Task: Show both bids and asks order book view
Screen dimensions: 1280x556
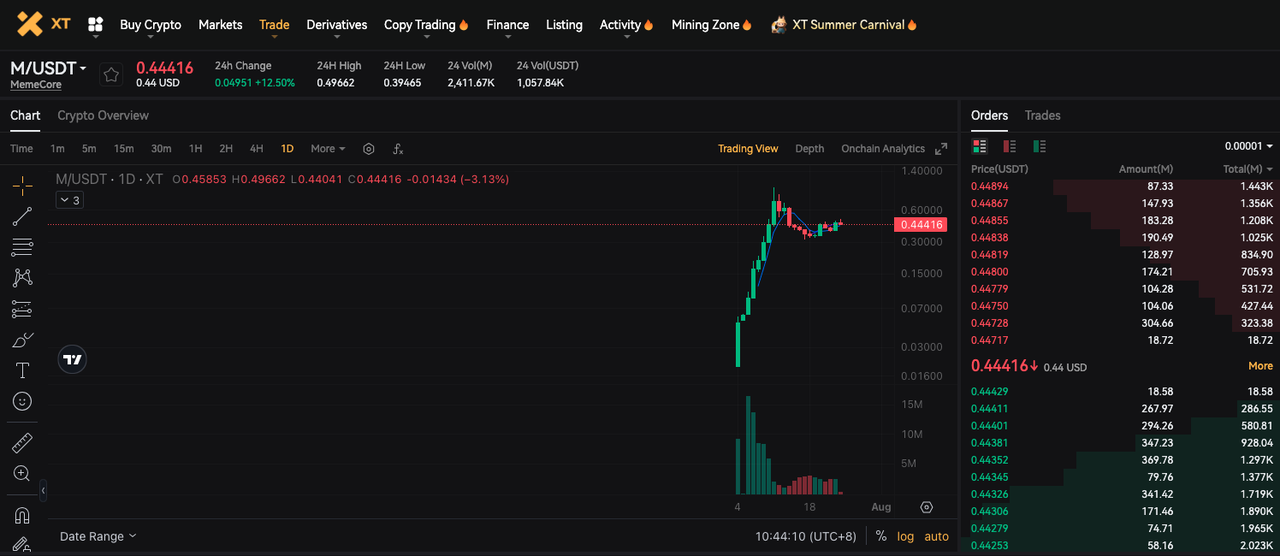Action: pos(979,146)
